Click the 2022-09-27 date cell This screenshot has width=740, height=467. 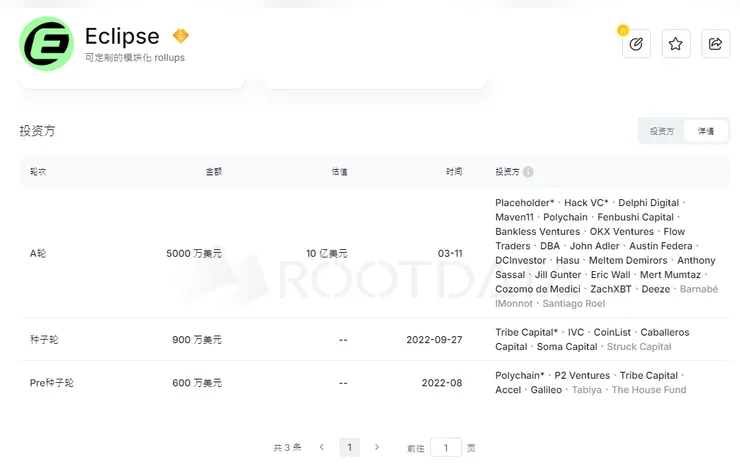[x=434, y=340]
